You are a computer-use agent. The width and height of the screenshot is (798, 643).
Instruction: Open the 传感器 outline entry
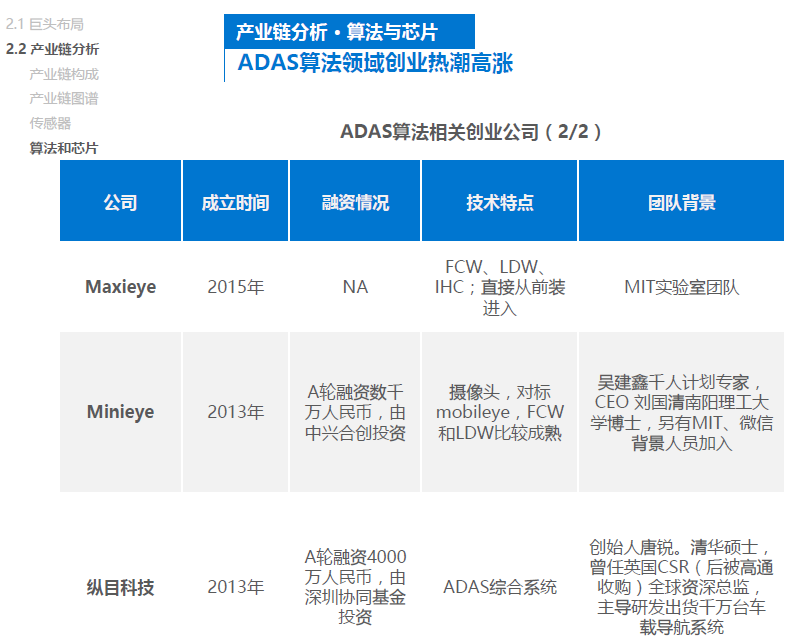coord(50,123)
